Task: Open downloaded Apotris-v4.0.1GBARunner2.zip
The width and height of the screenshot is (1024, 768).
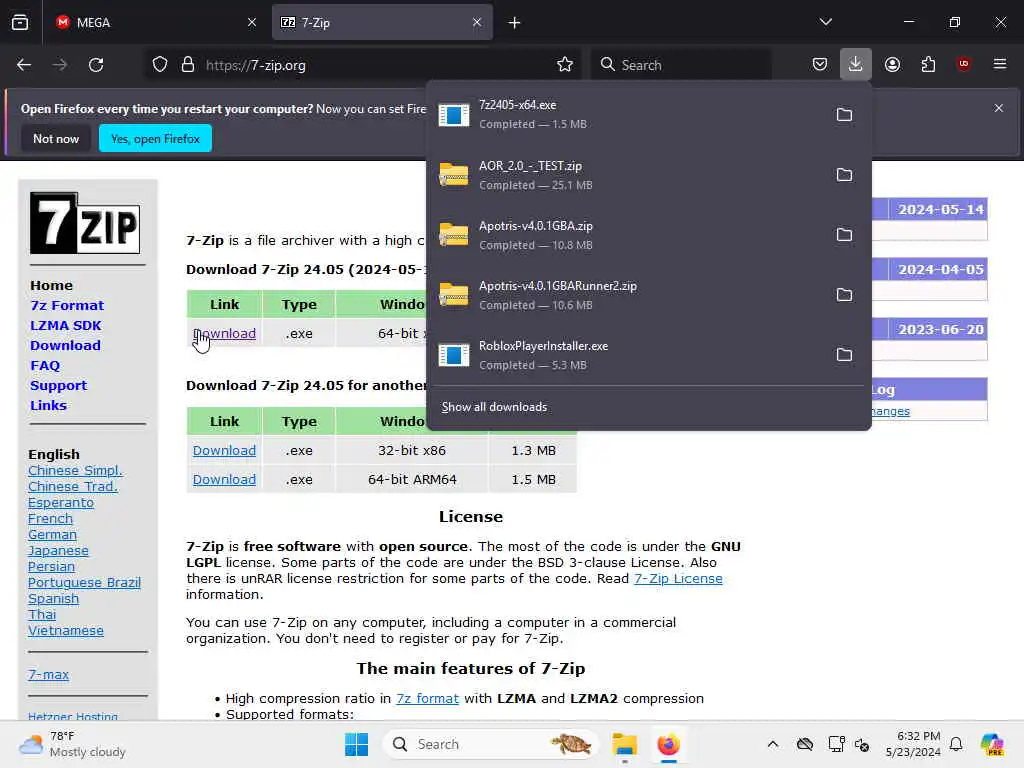Action: pyautogui.click(x=627, y=295)
